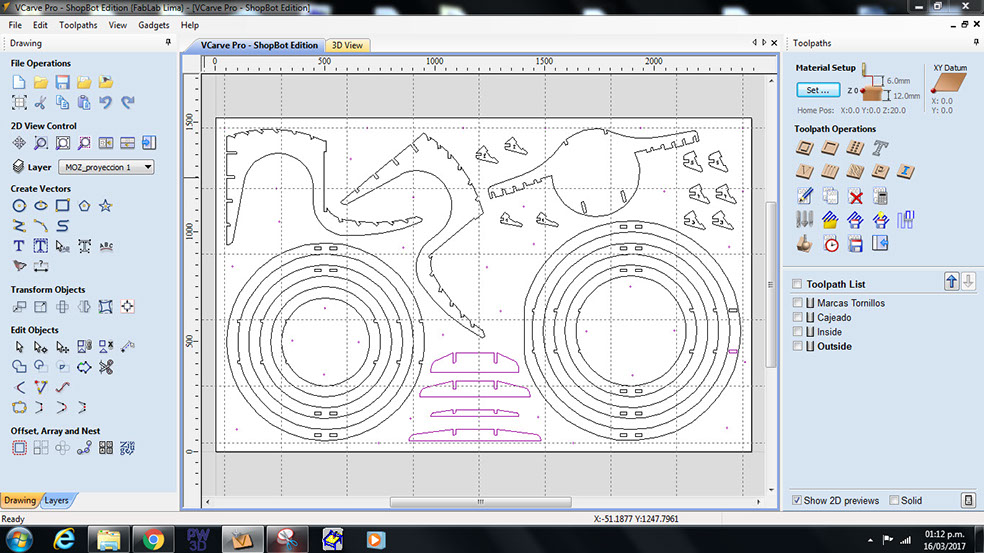Image resolution: width=984 pixels, height=553 pixels.
Task: Click the Undo arrow icon
Action: [105, 102]
